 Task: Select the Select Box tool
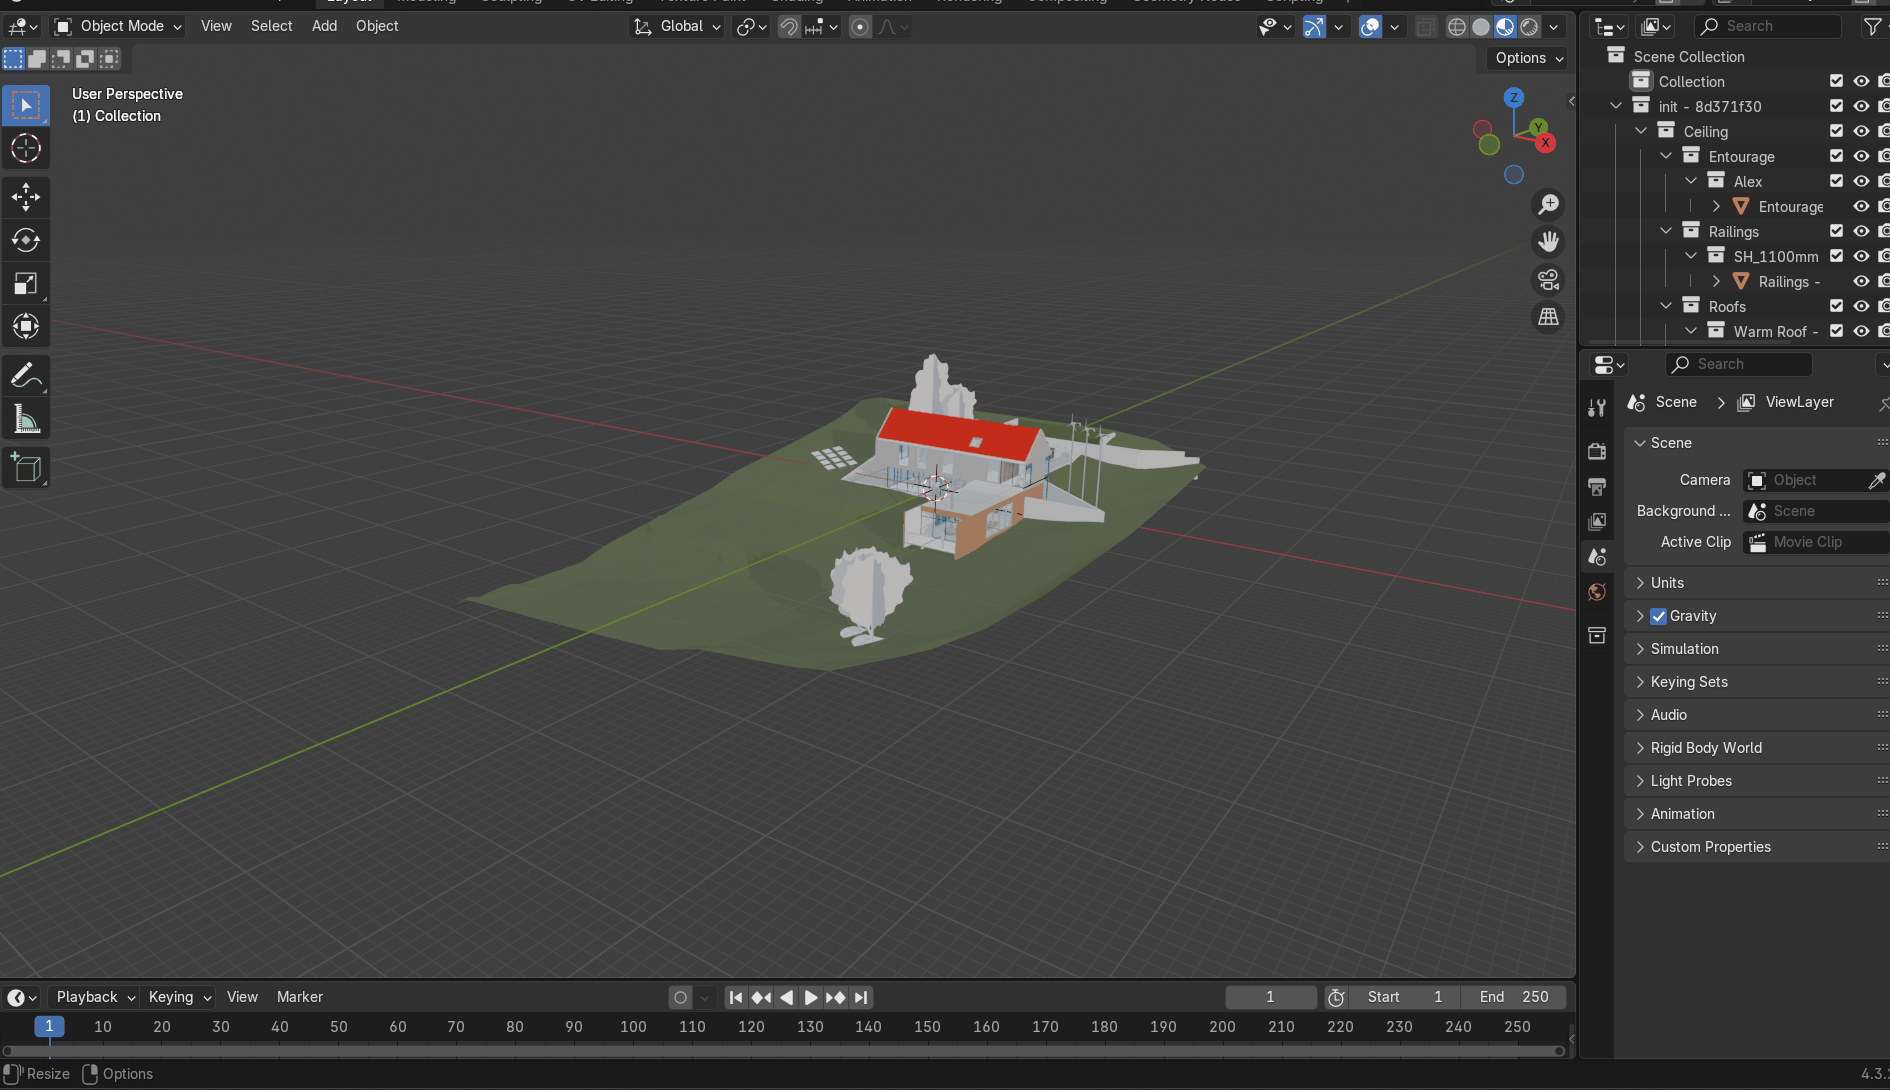(x=26, y=105)
